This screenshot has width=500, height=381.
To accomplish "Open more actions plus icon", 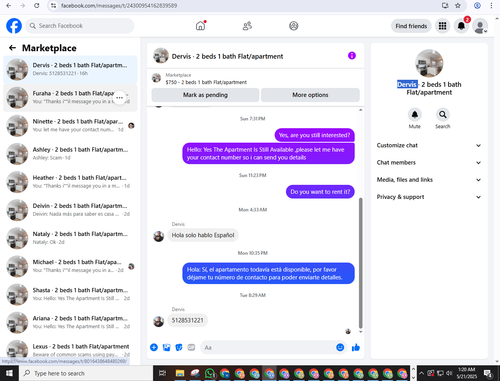I will (154, 347).
